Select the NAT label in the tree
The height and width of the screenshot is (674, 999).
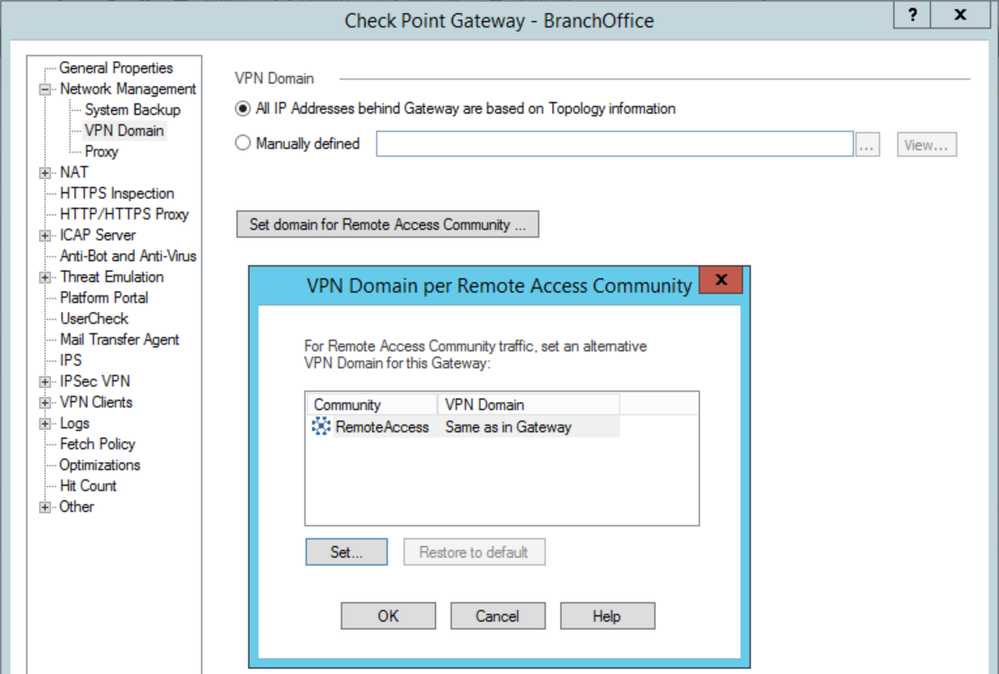tap(74, 173)
